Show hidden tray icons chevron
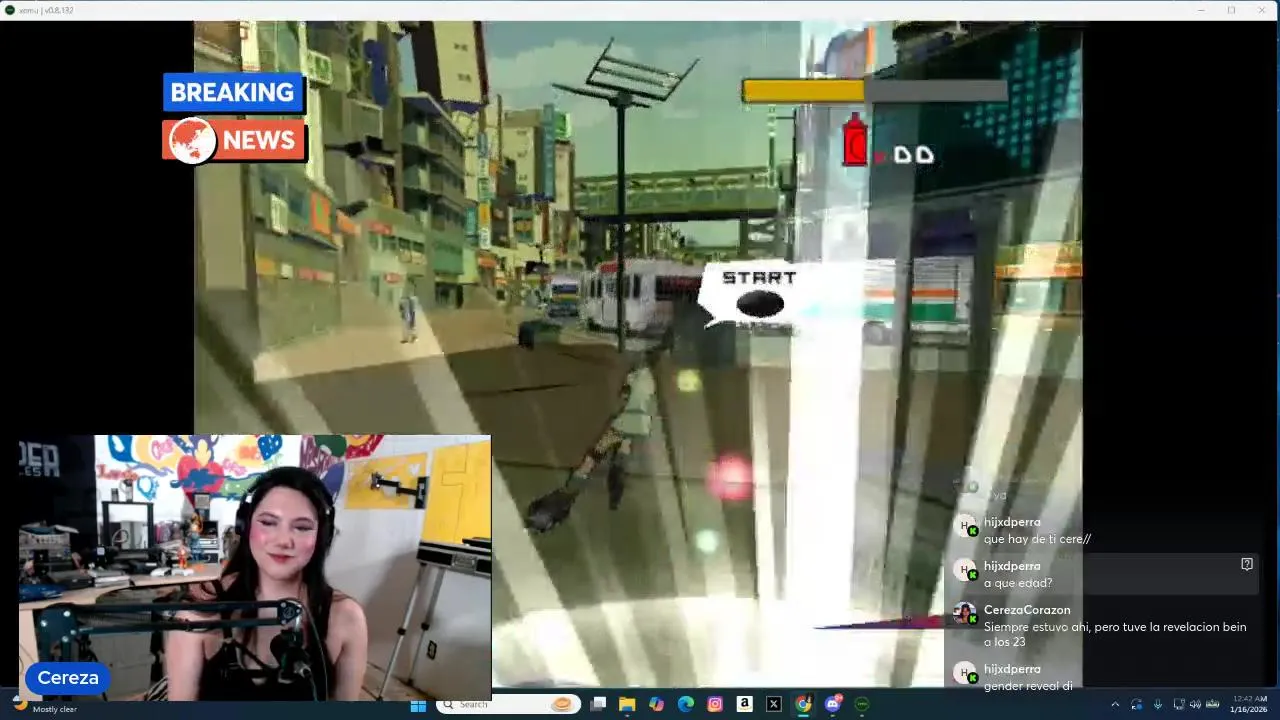 coord(1115,704)
